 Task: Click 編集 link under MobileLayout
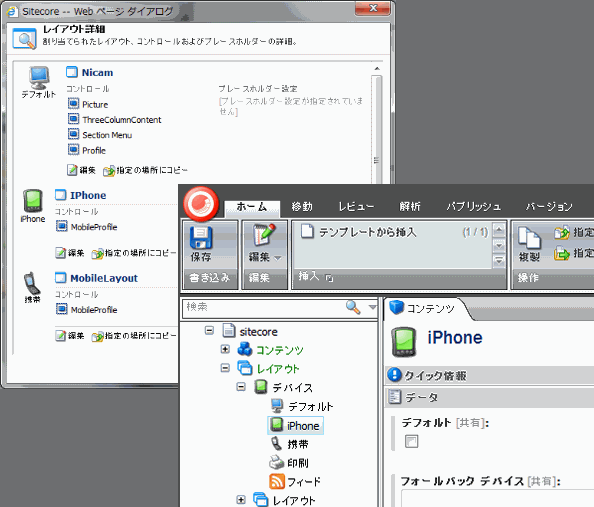pyautogui.click(x=70, y=336)
